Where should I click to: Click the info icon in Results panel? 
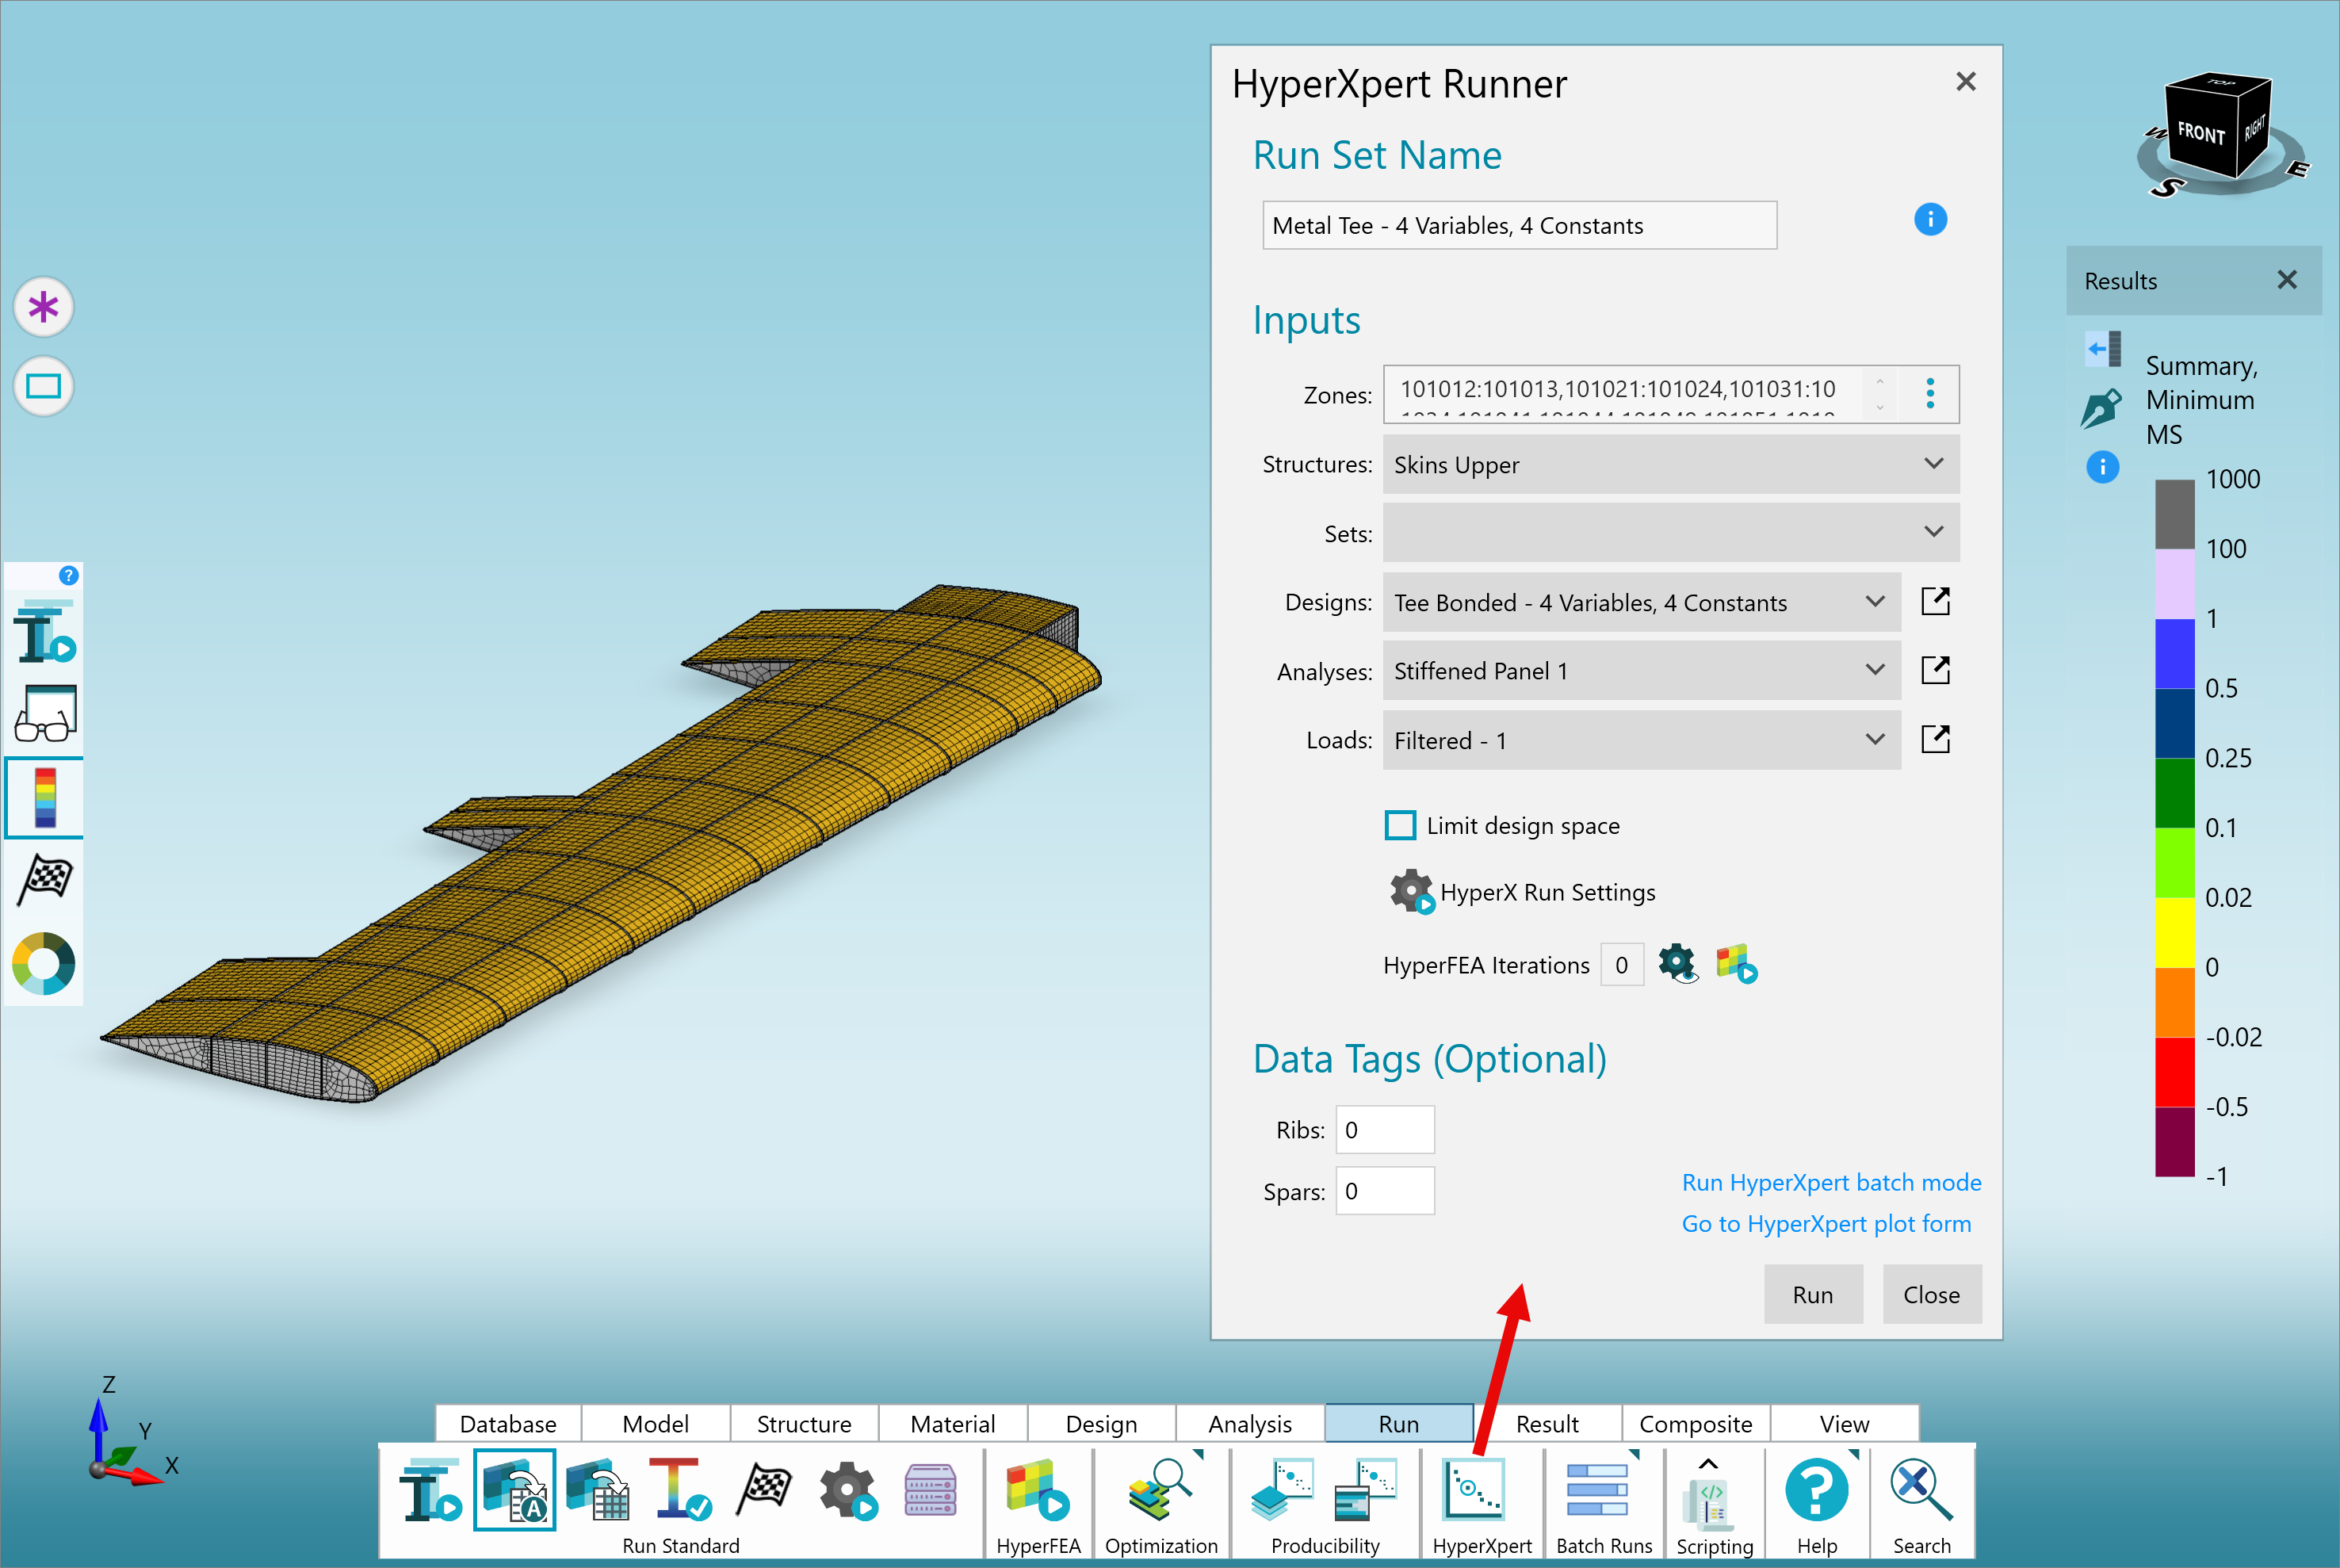click(2102, 467)
